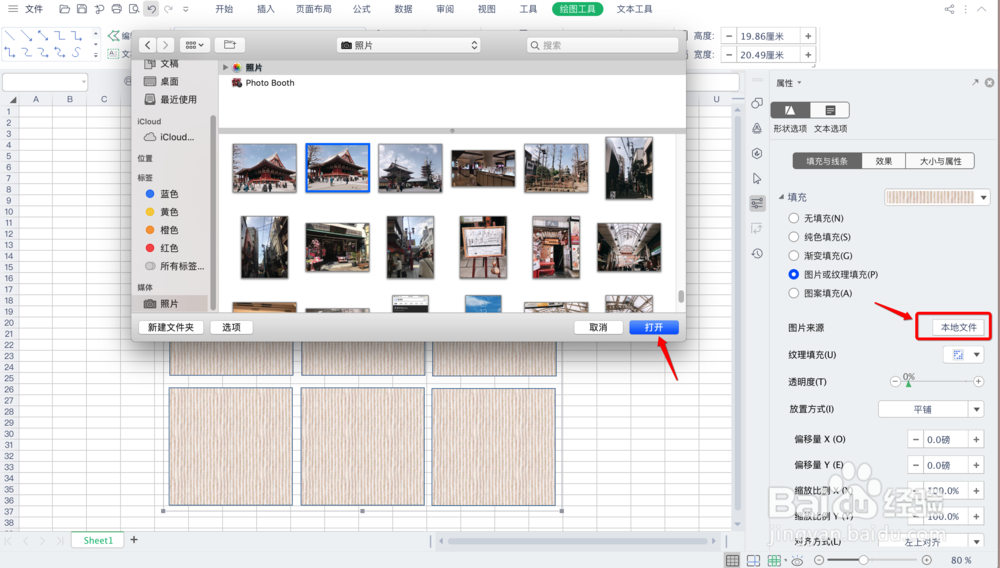Select 图案填充(A) radio option
The height and width of the screenshot is (568, 1000).
(x=793, y=293)
